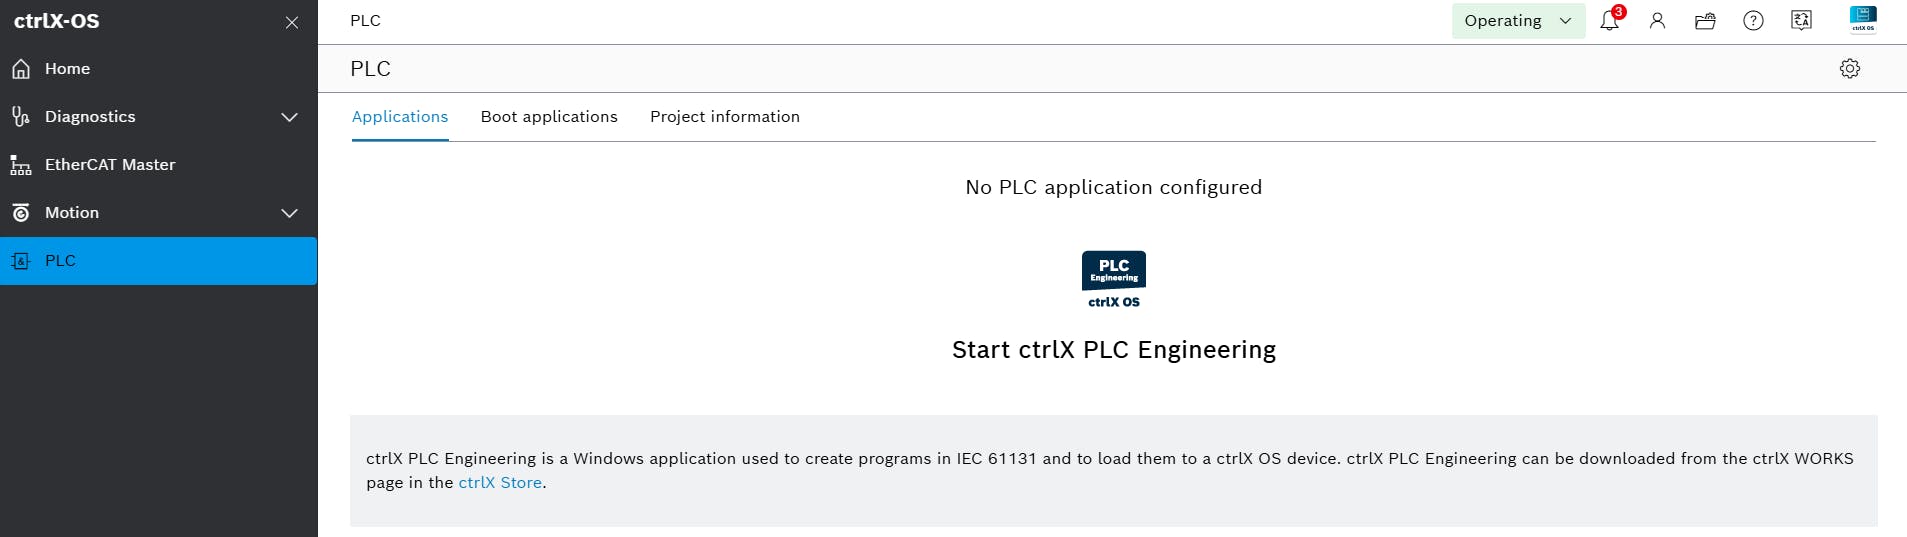Switch to Boot applications tab
This screenshot has width=1907, height=537.
tap(549, 117)
